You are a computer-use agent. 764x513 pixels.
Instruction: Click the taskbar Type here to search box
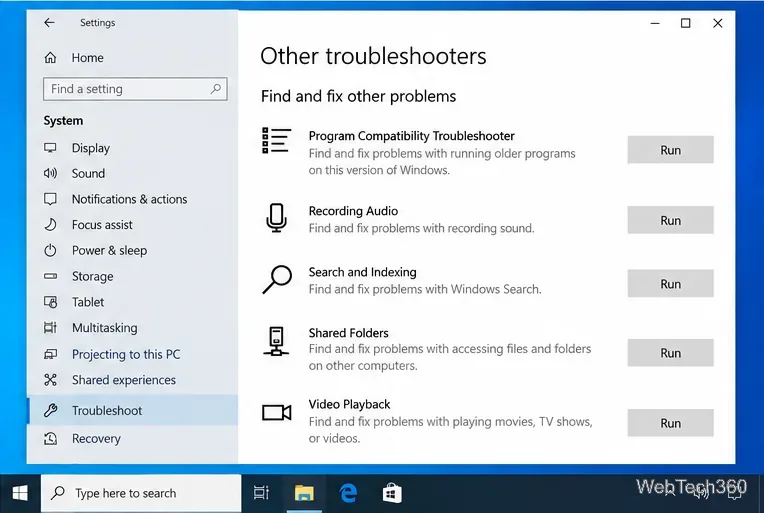coord(141,494)
